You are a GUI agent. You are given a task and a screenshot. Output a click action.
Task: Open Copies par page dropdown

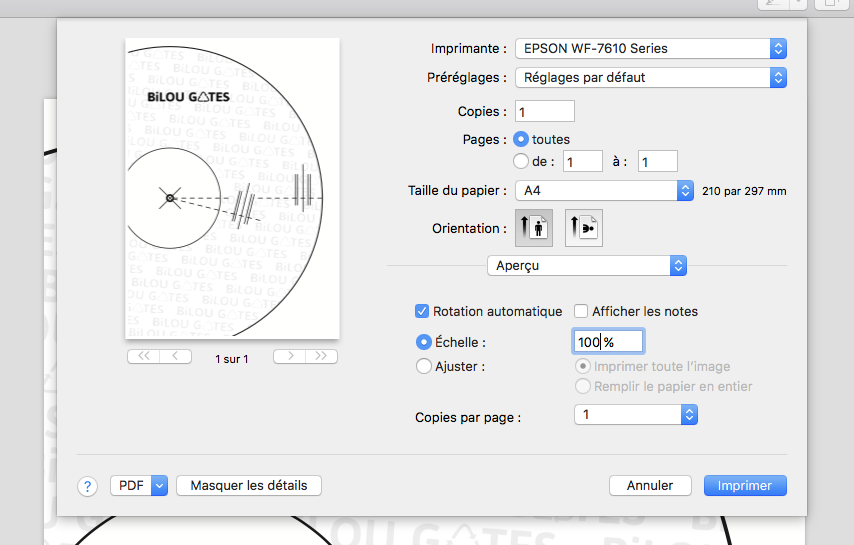point(635,415)
